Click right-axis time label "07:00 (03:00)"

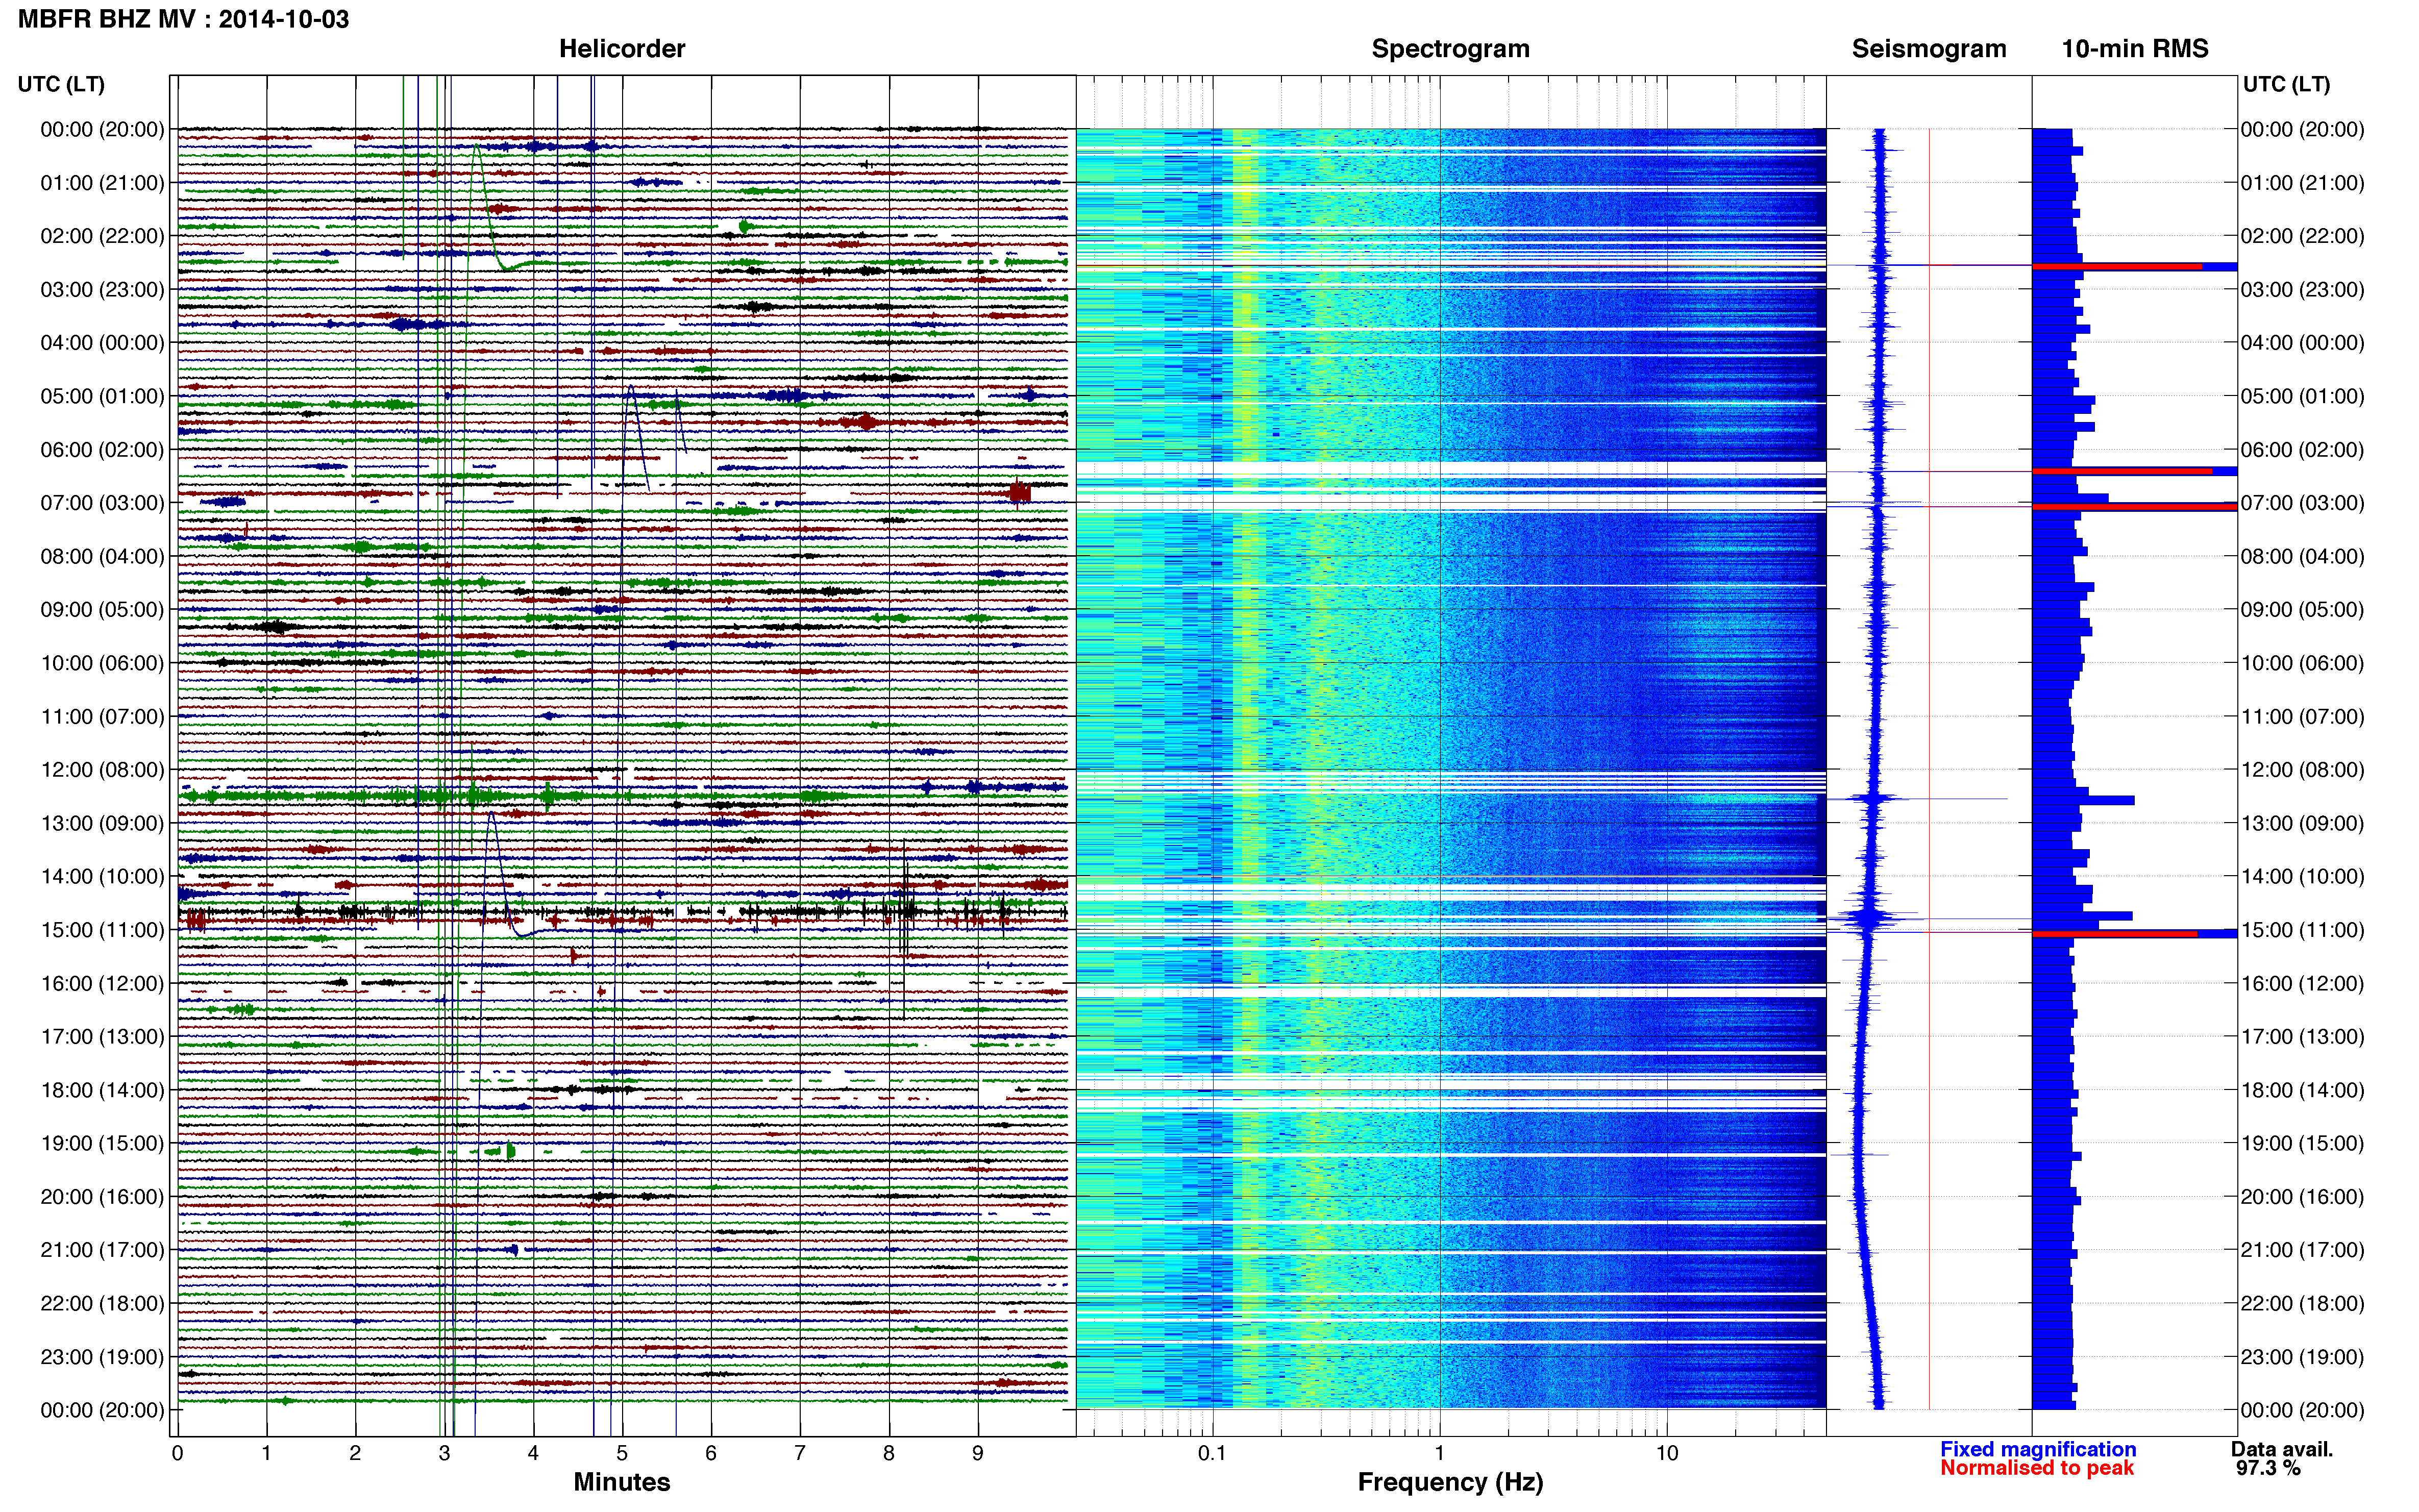pyautogui.click(x=2303, y=503)
